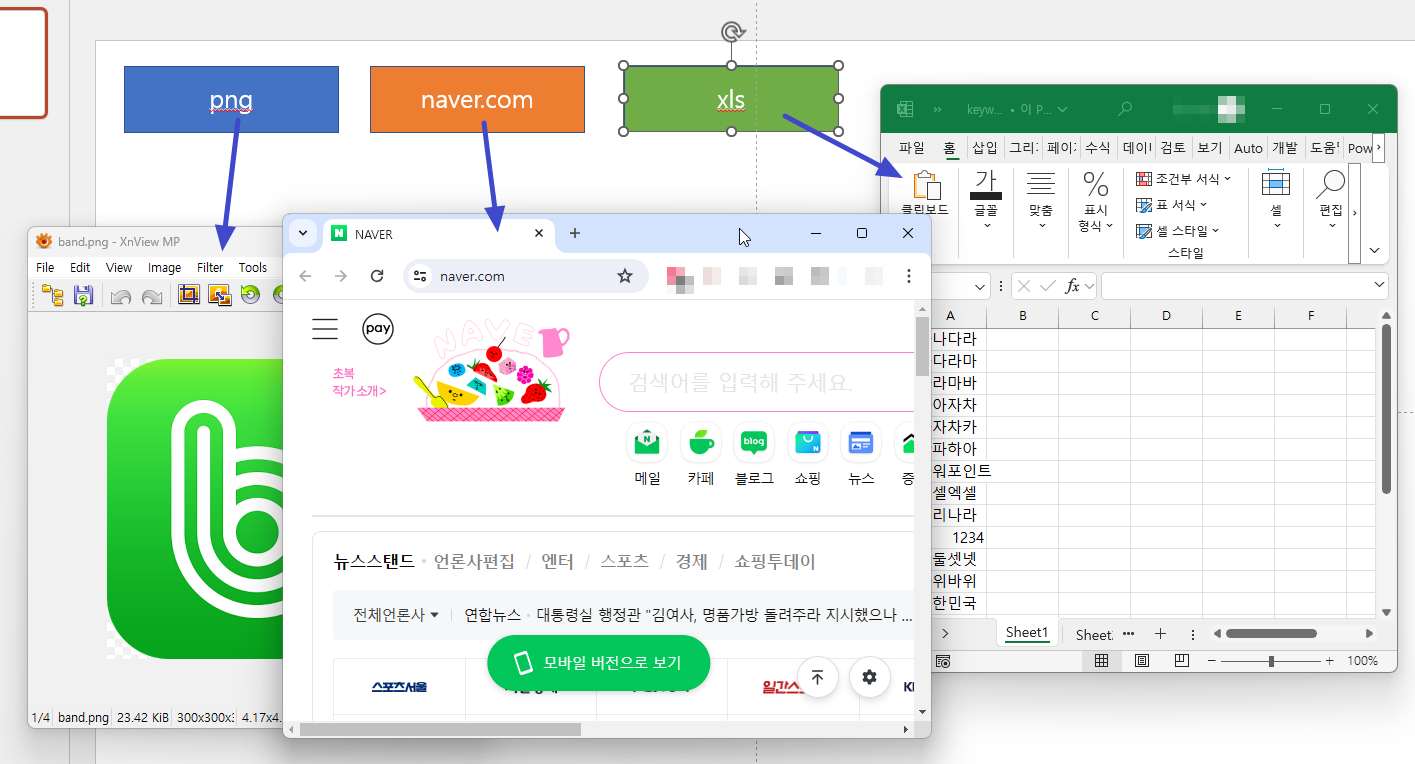Open the 전체언론사 dropdown on Naver
Viewport: 1415px width, 764px height.
pos(396,614)
